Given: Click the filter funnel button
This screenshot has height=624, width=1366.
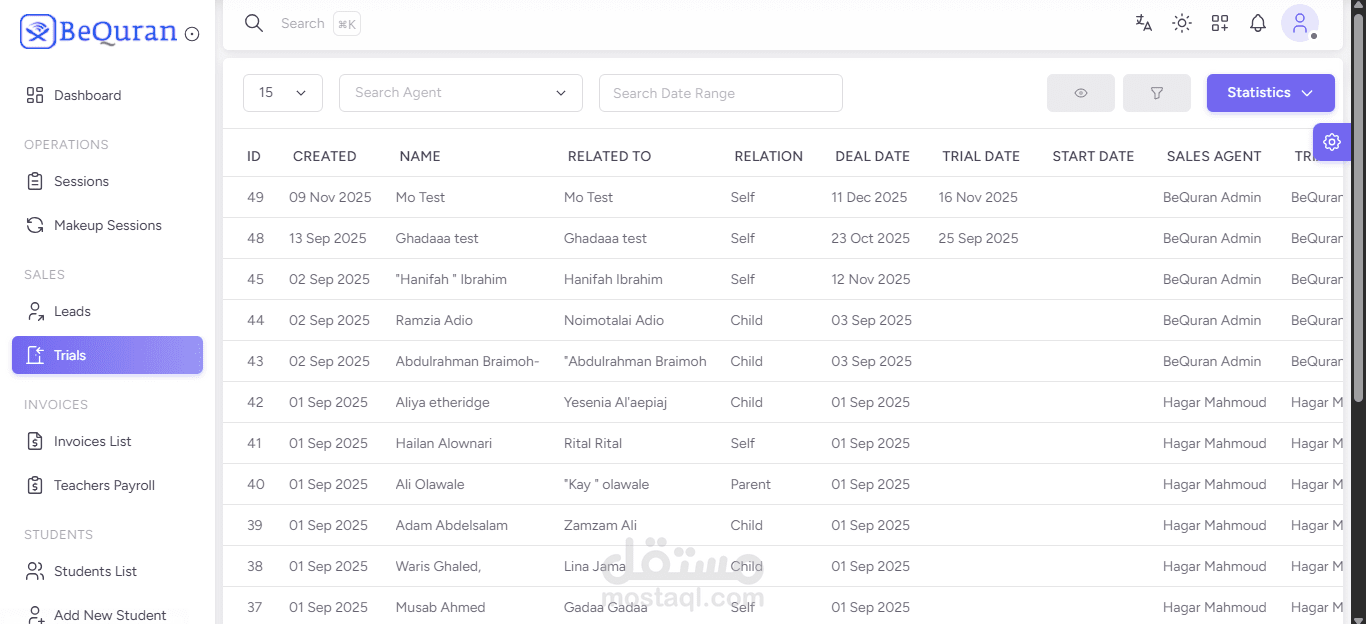Looking at the screenshot, I should coord(1157,93).
